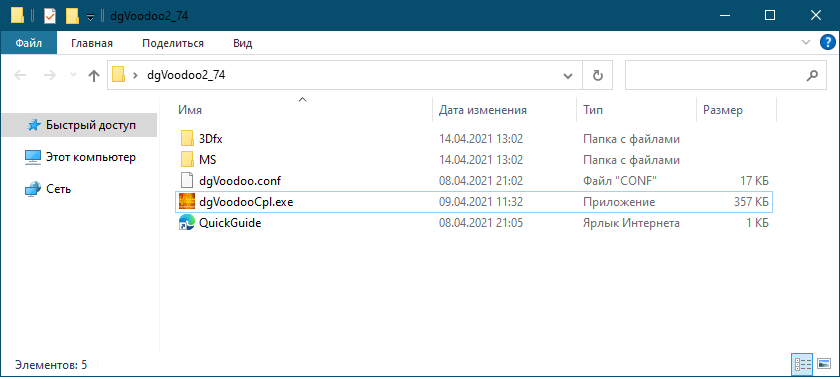Click the dgVoodooCpl.exe application icon
840x377 pixels.
point(187,202)
